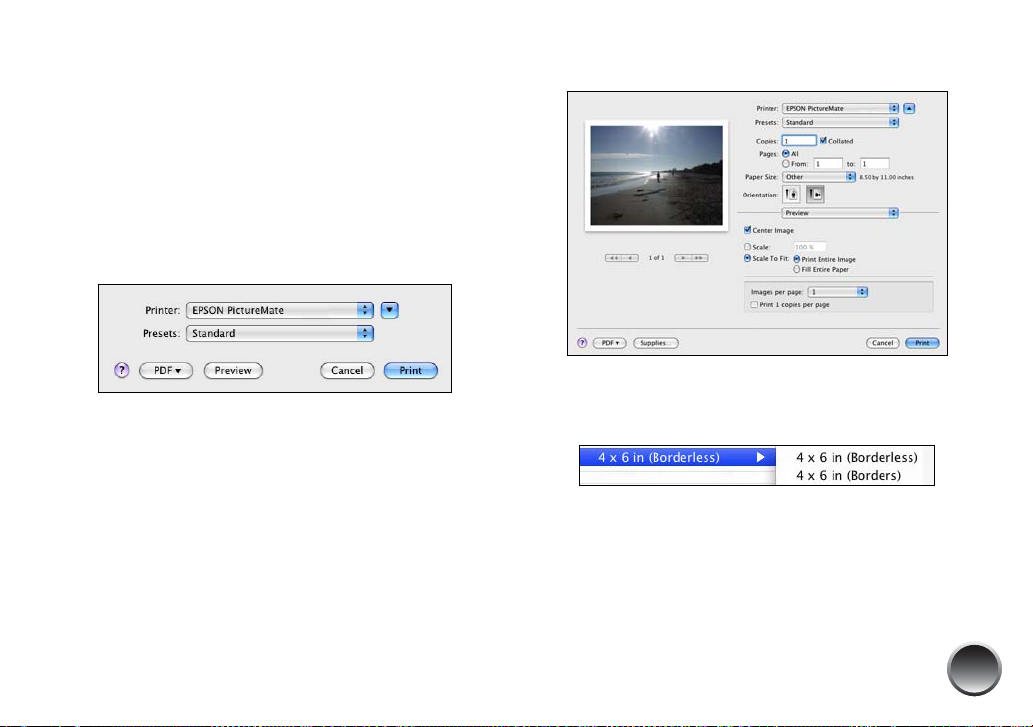Go to previous page of print preview
This screenshot has width=1033, height=727.
(630, 258)
